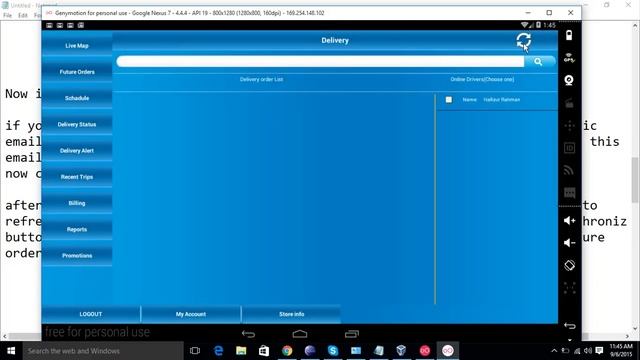Click Online Drivers(Choose one) header text
This screenshot has width=640, height=360.
coord(482,80)
